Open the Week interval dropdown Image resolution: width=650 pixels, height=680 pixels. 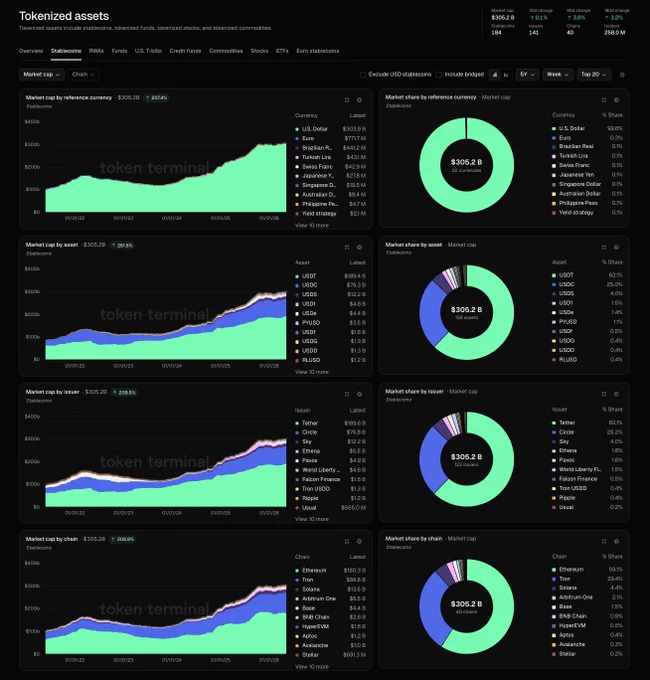click(x=558, y=75)
